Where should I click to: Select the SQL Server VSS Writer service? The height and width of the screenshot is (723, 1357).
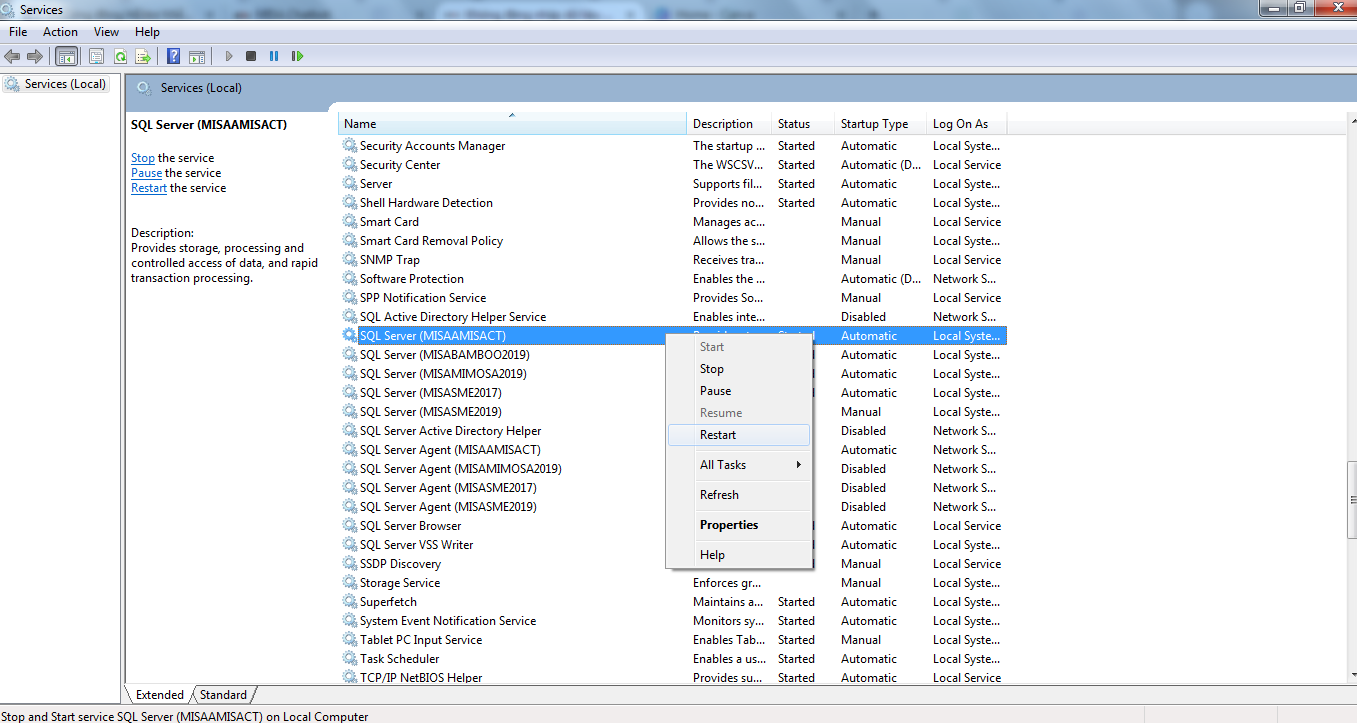(x=672, y=545)
